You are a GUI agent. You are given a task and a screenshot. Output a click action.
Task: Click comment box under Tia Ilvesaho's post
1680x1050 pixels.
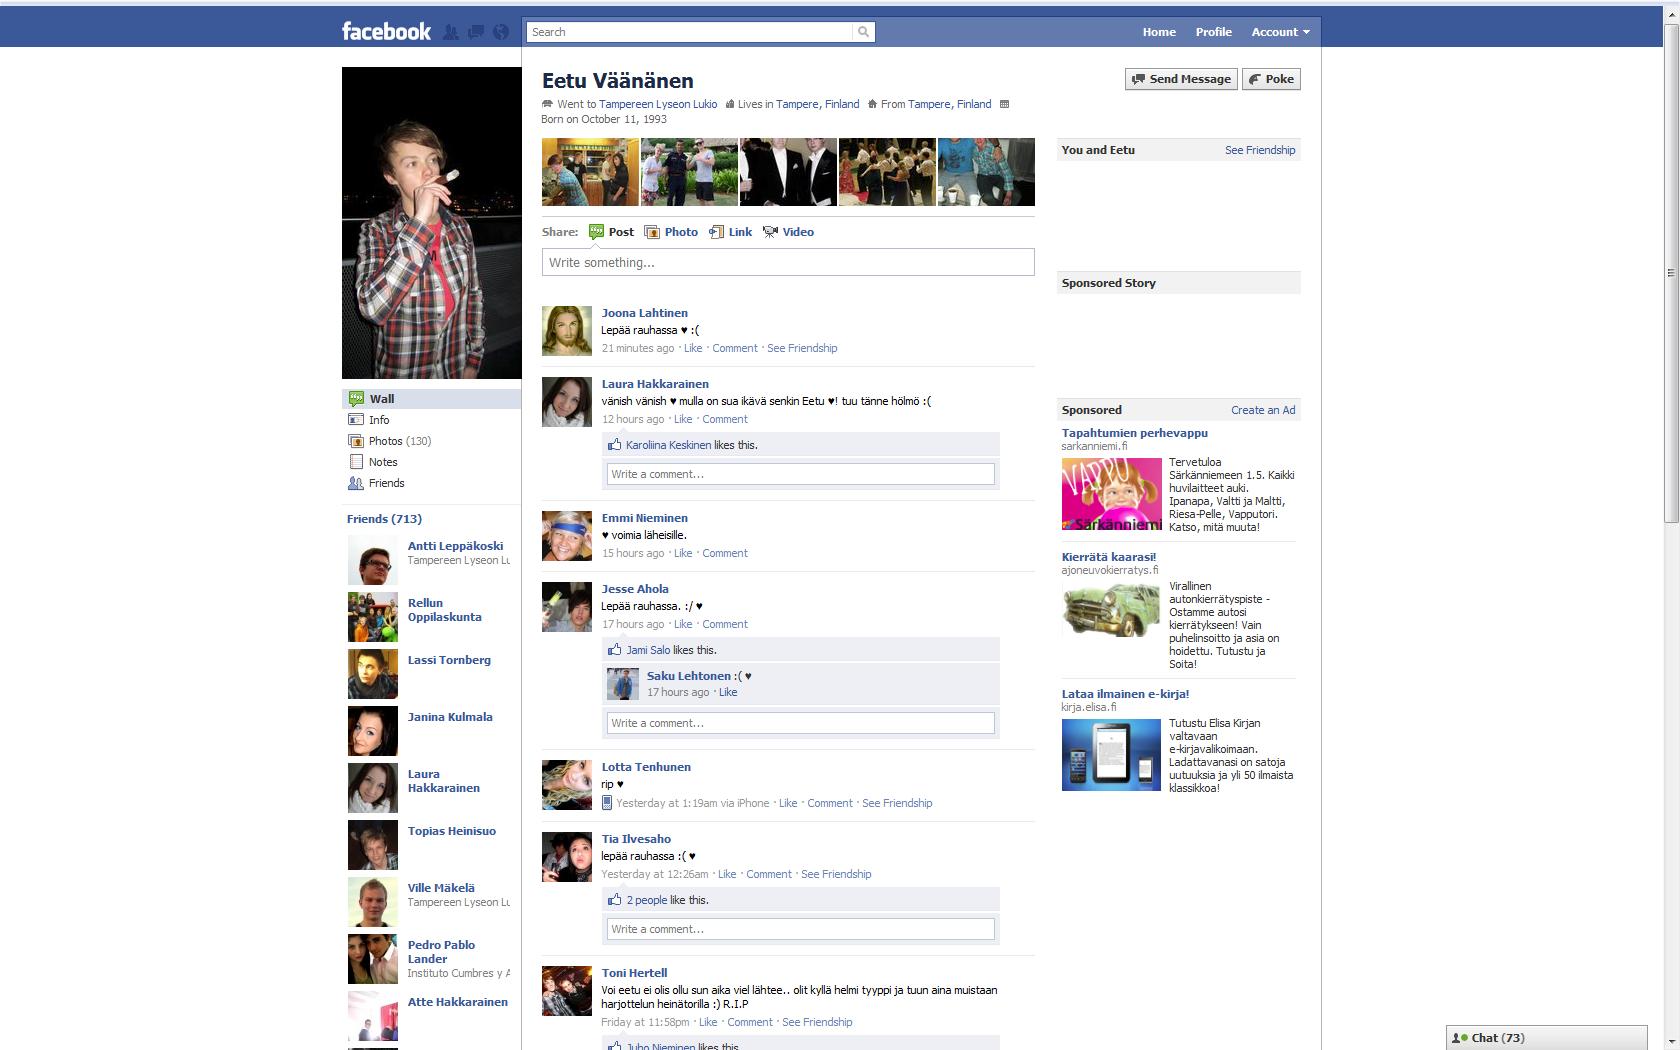tap(801, 929)
